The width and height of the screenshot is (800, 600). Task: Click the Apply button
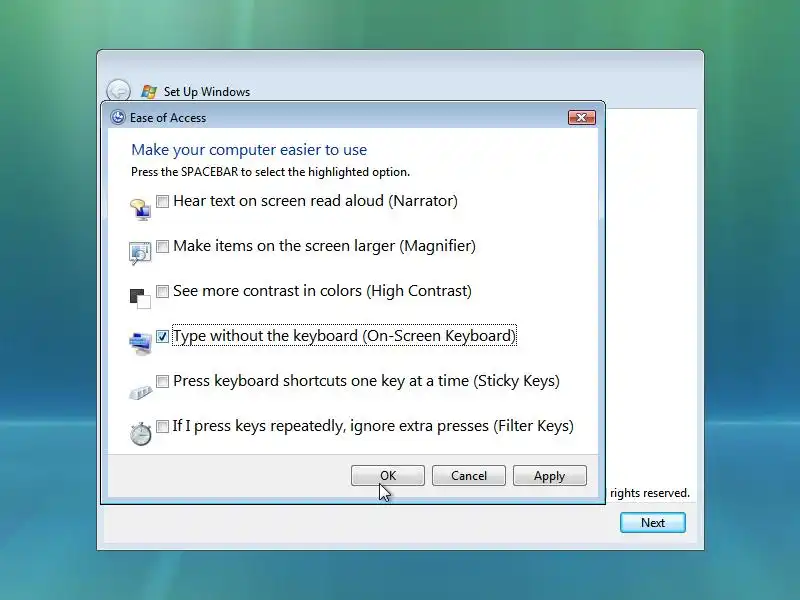click(x=549, y=476)
